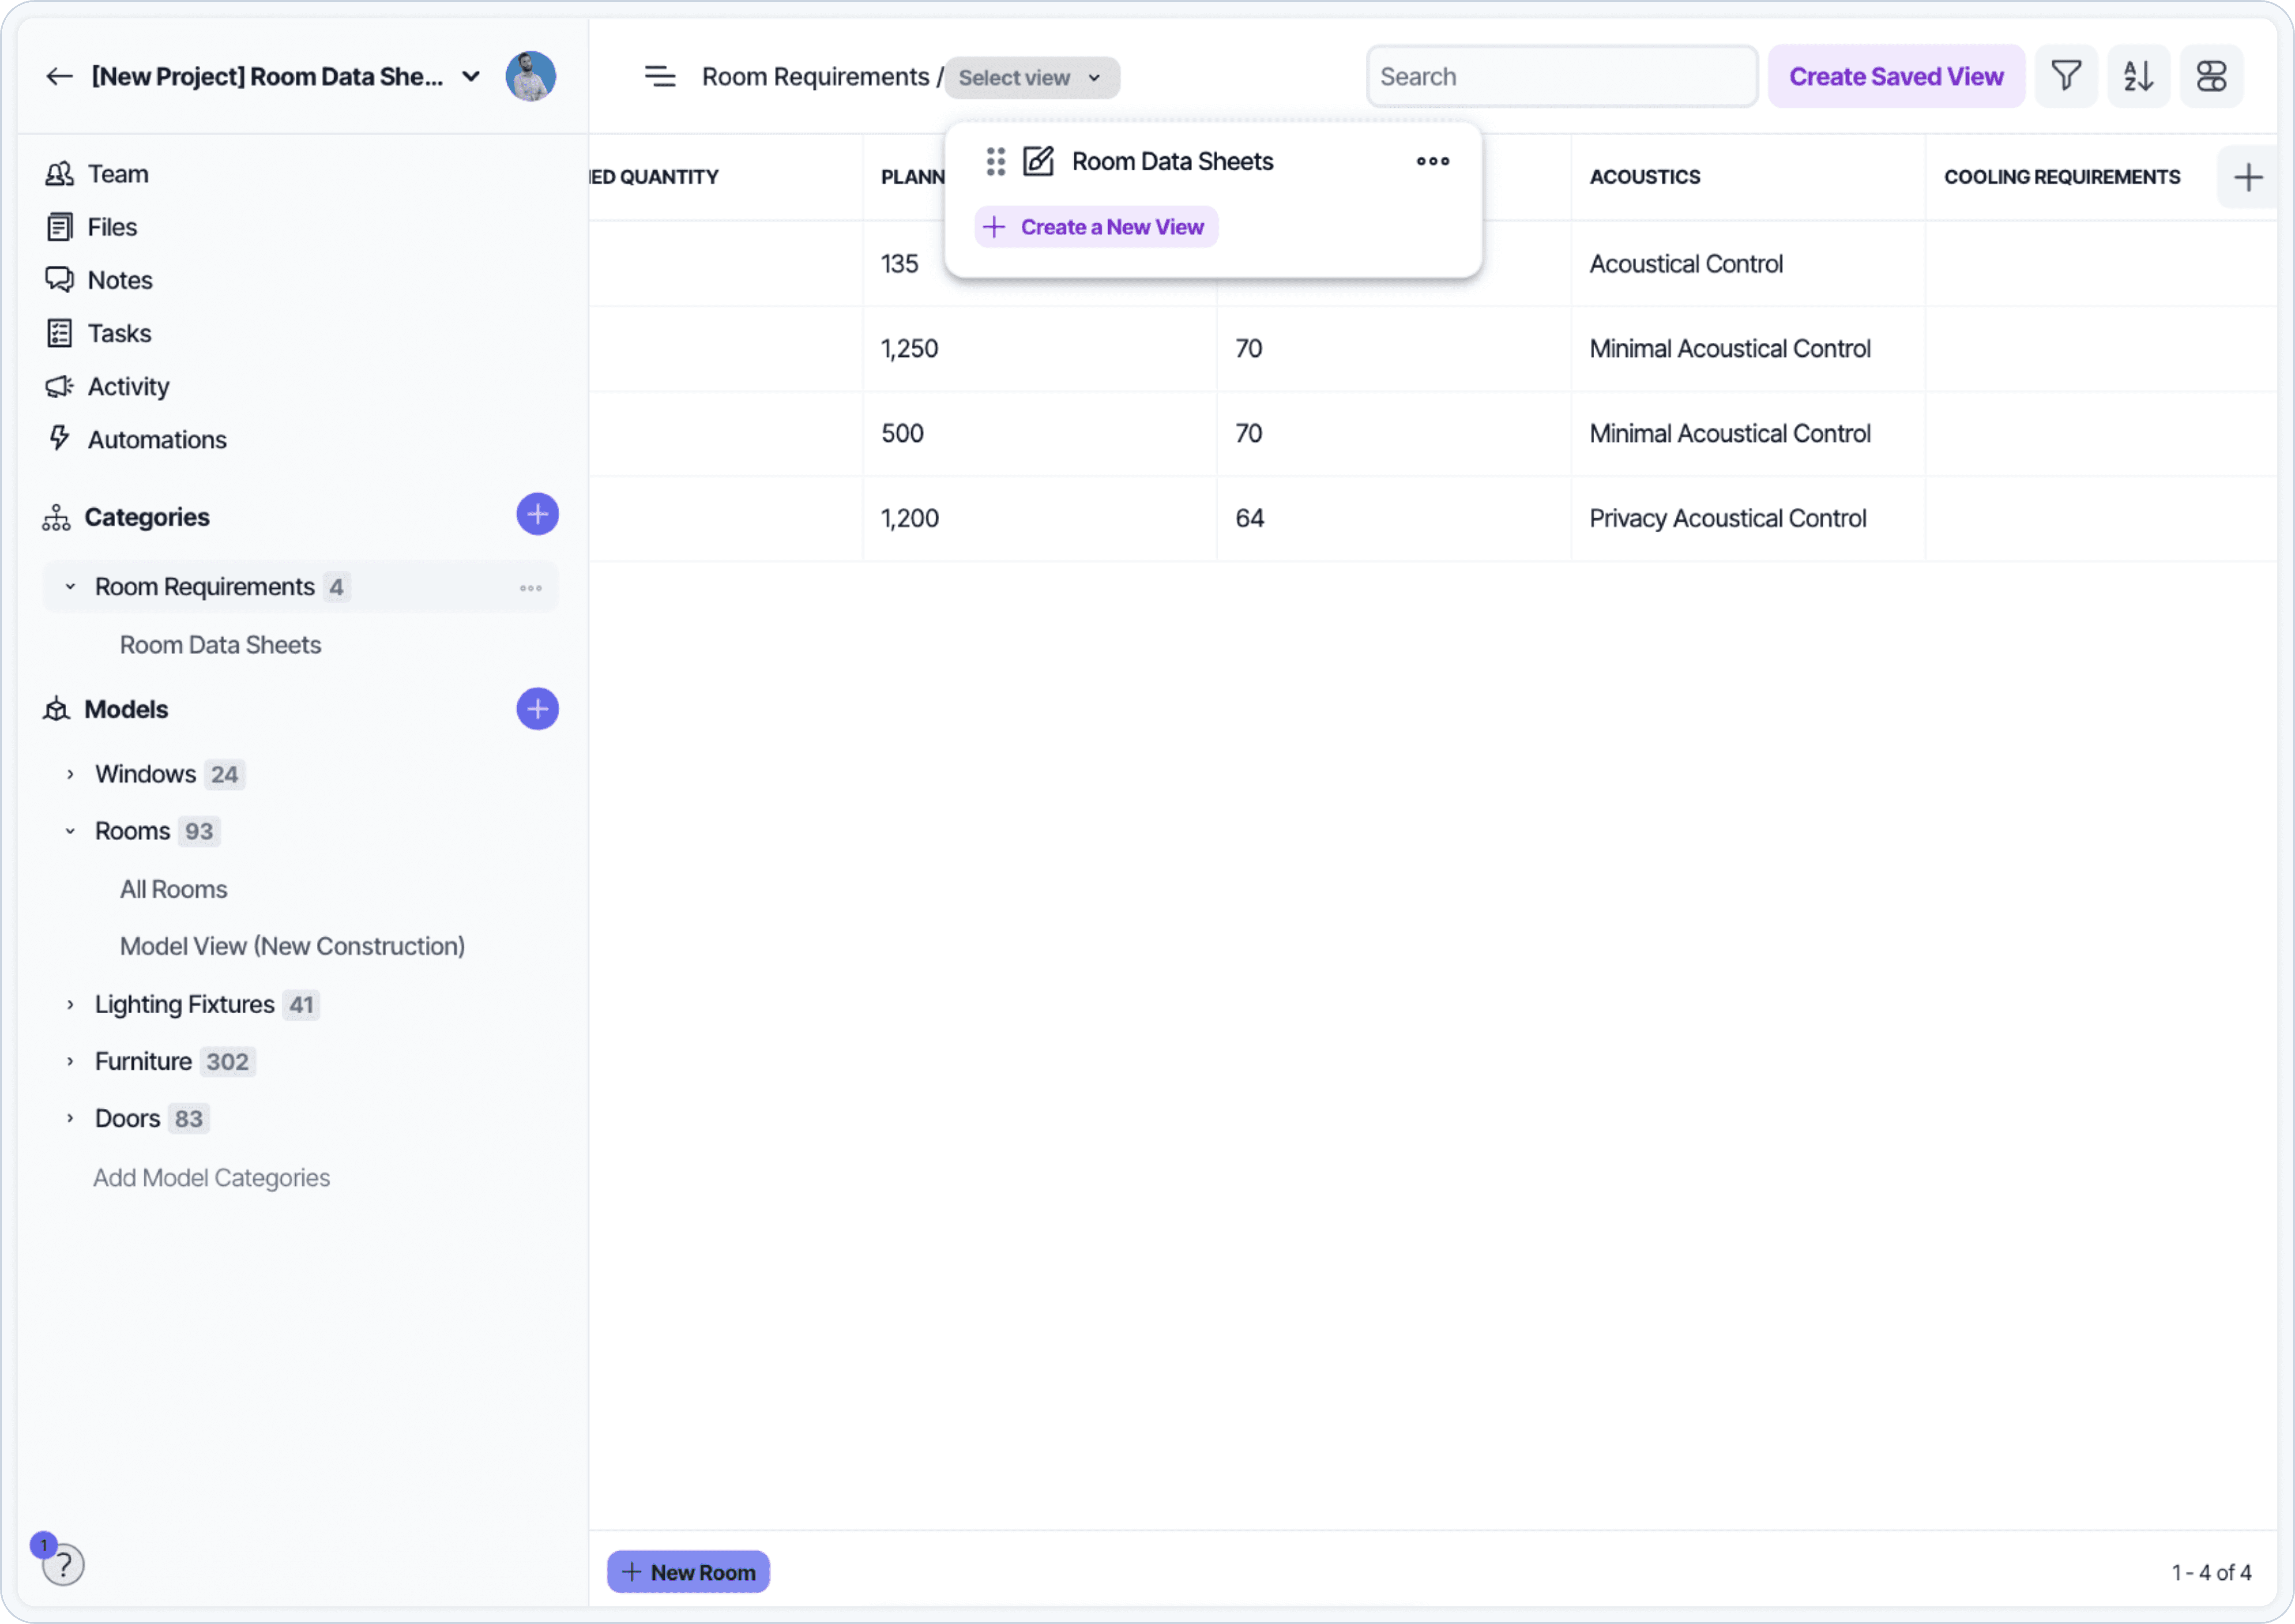Click the purple plus next to Categories
2295x1624 pixels.
pos(537,514)
